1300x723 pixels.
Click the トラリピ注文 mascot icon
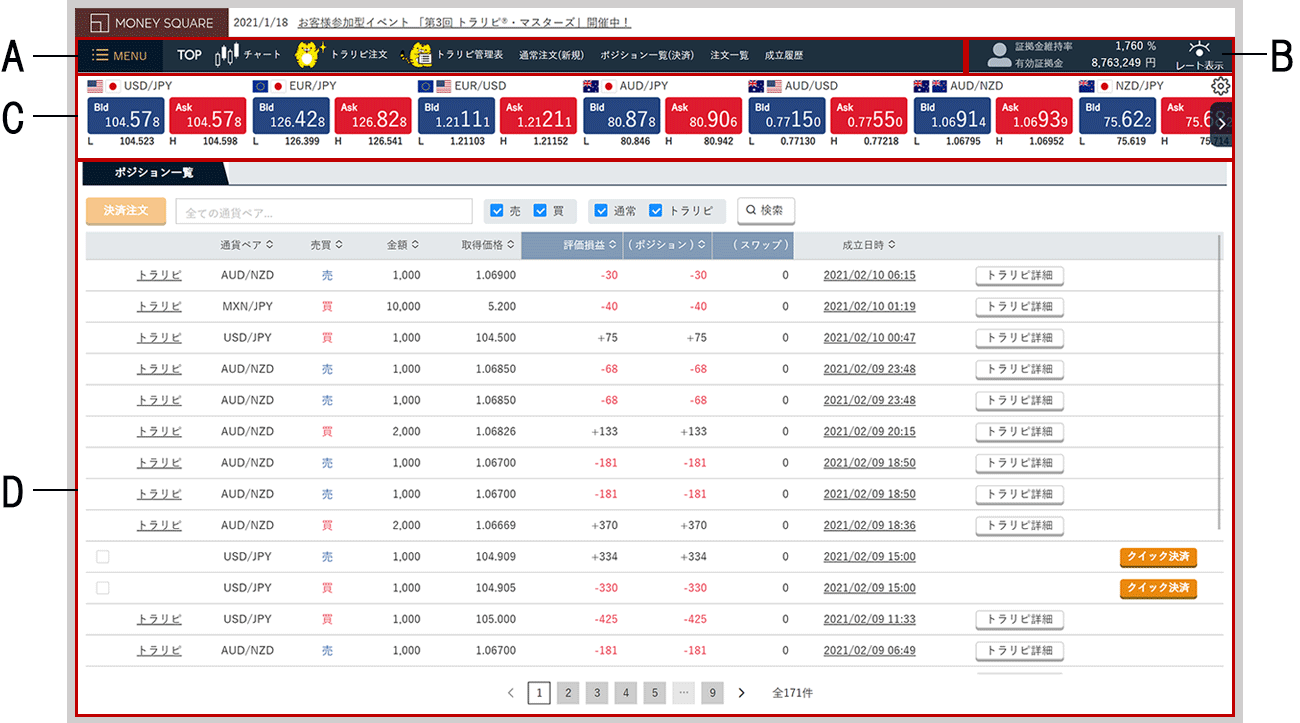(311, 54)
